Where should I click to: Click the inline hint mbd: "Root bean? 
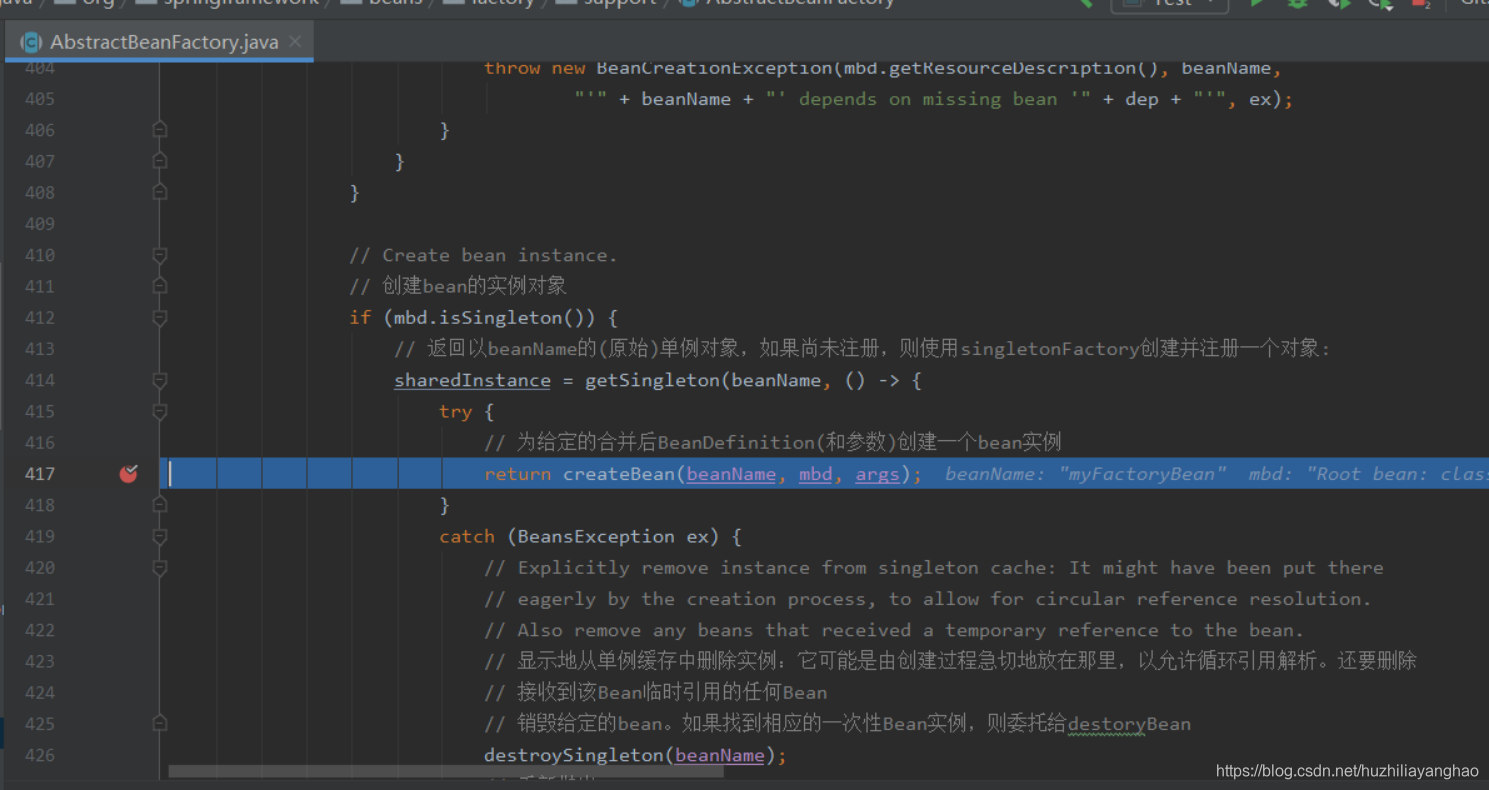[1369, 474]
